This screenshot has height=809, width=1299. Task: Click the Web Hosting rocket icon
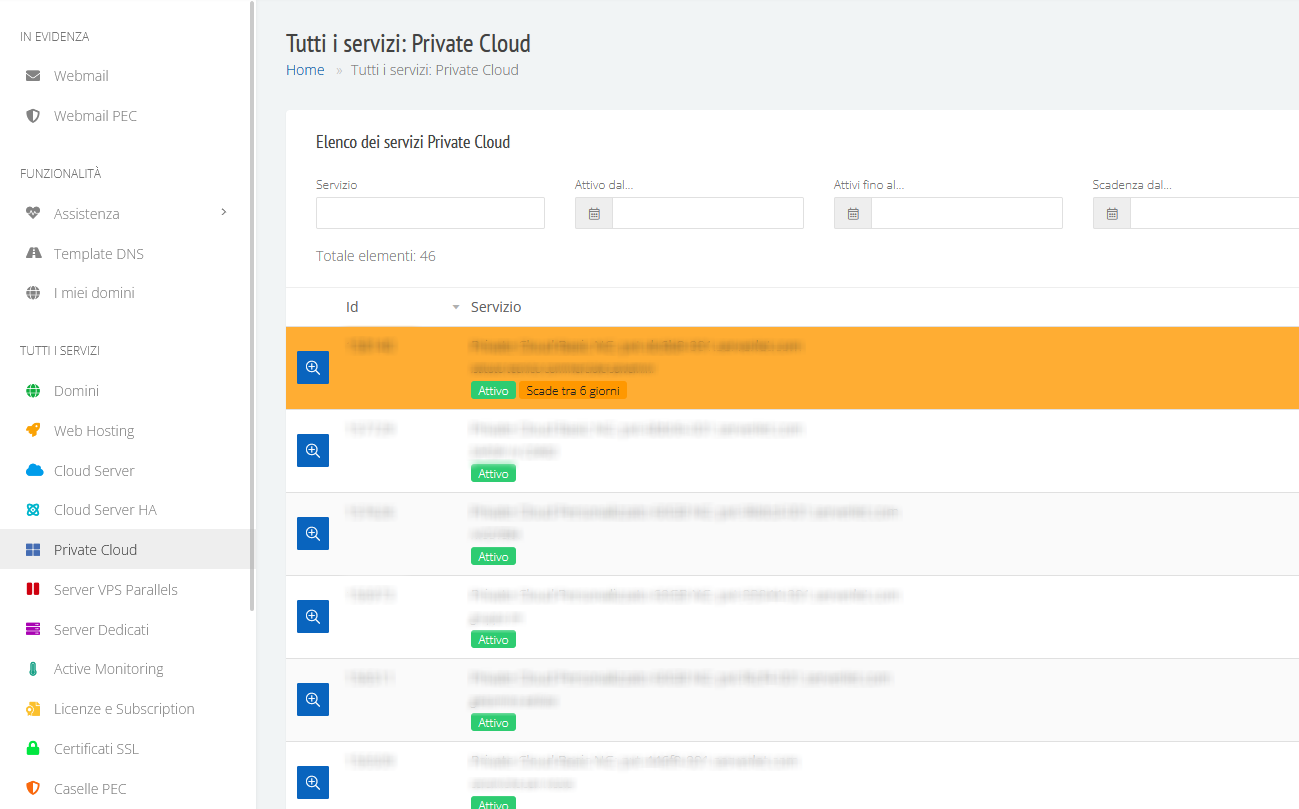pyautogui.click(x=33, y=431)
